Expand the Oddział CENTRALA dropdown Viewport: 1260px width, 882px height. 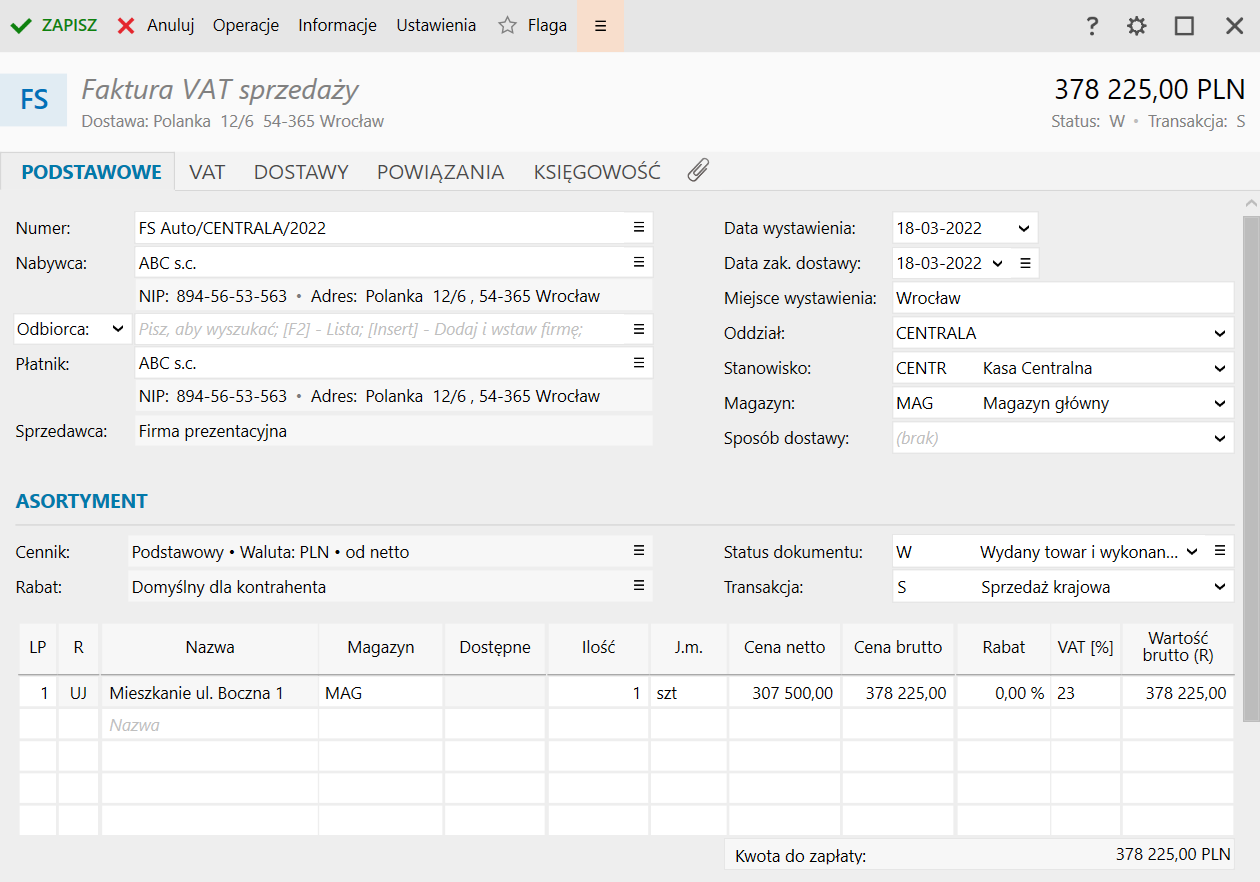pyautogui.click(x=1220, y=333)
